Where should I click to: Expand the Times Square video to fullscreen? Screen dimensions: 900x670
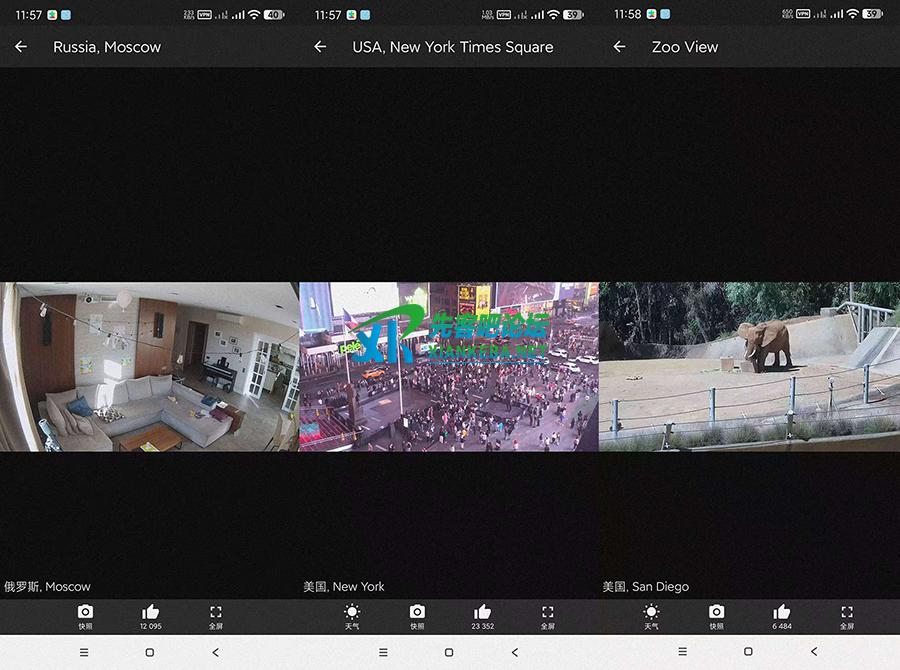[547, 615]
